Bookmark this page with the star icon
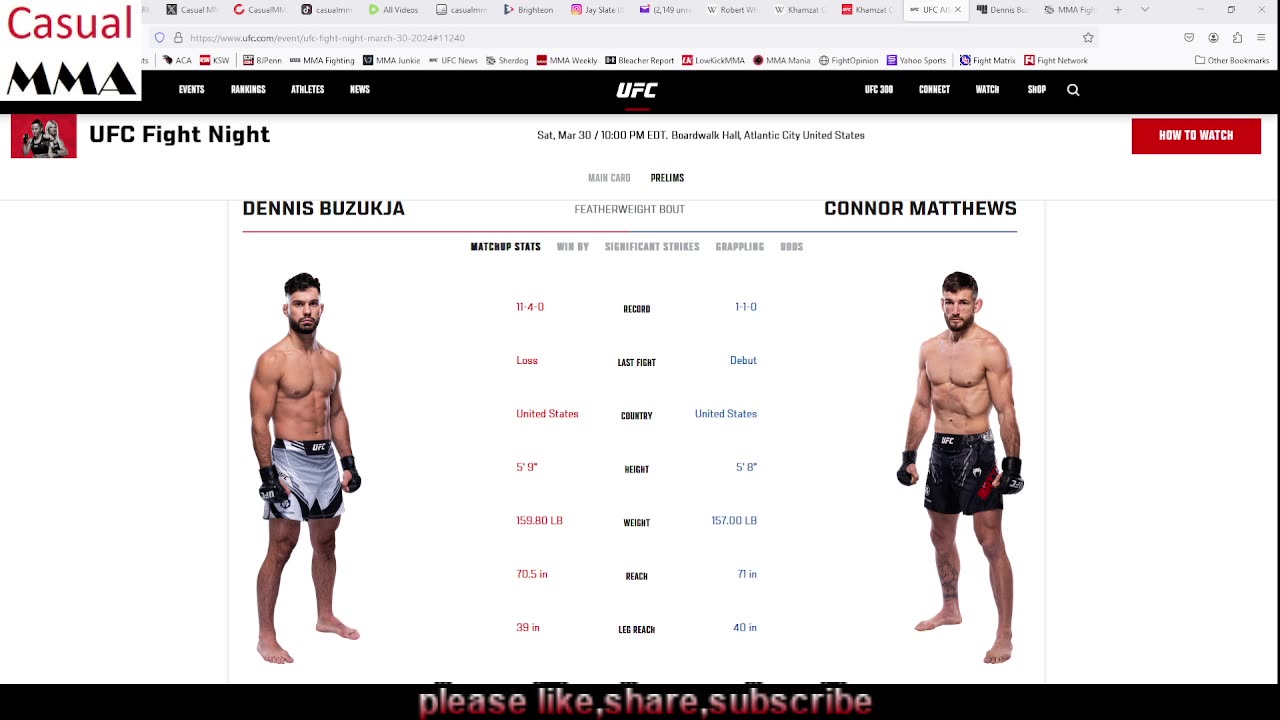The width and height of the screenshot is (1280, 720). pos(1088,38)
